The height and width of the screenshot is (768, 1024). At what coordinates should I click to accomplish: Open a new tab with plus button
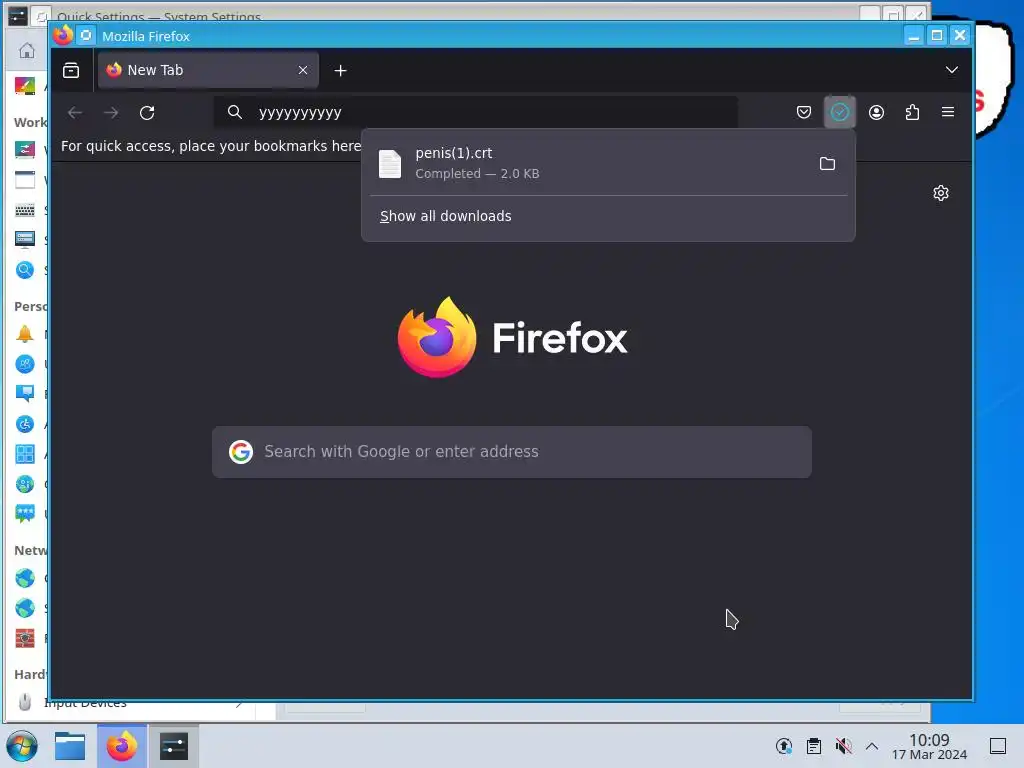[340, 70]
